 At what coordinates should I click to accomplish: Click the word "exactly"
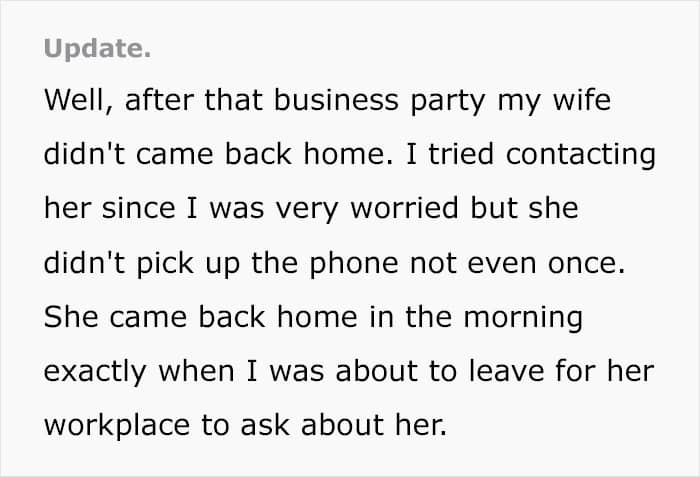pos(95,372)
